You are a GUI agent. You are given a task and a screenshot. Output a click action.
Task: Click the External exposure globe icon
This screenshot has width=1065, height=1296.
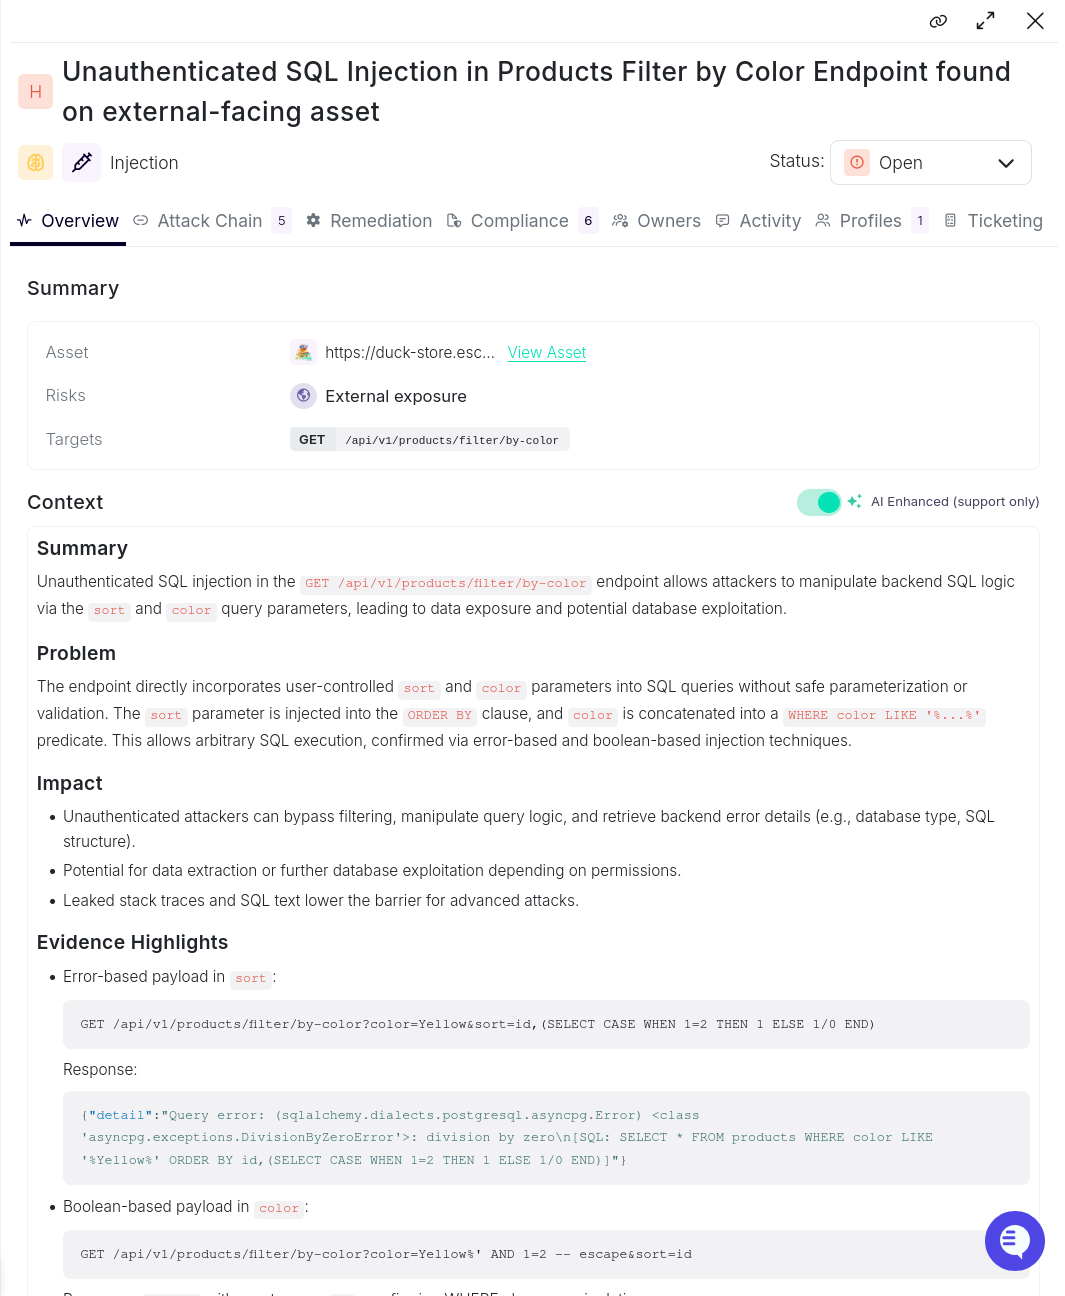point(303,396)
